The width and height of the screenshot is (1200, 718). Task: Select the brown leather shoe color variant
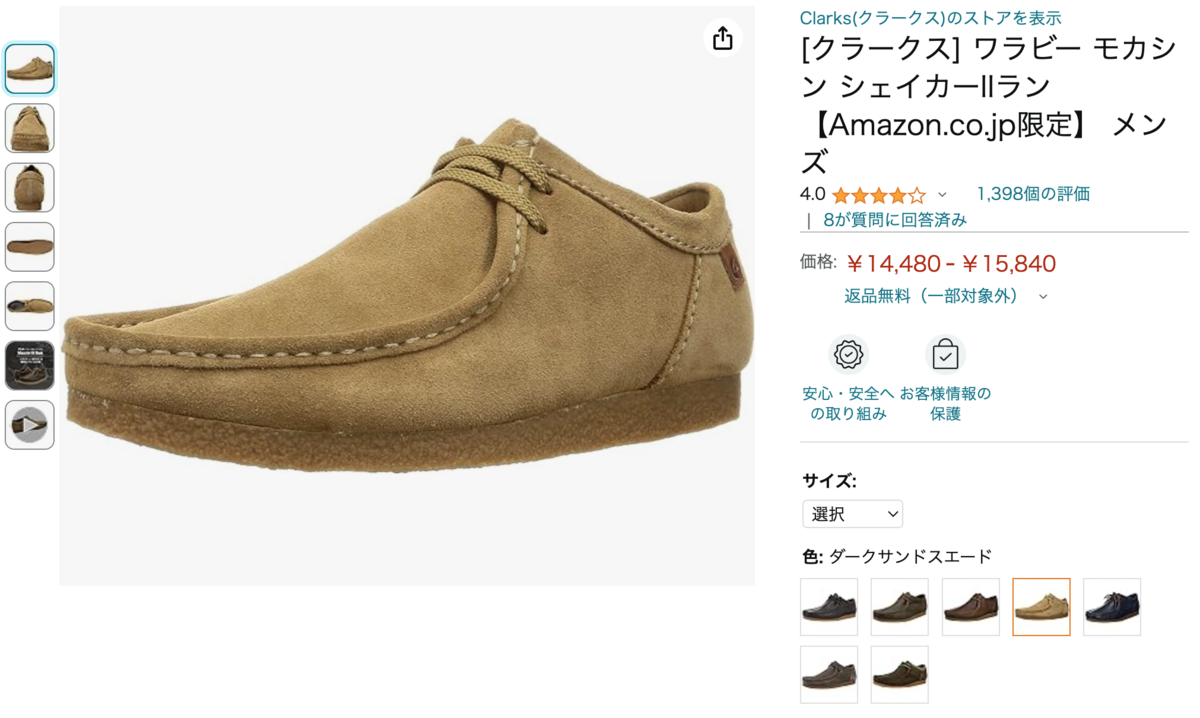pyautogui.click(x=971, y=607)
